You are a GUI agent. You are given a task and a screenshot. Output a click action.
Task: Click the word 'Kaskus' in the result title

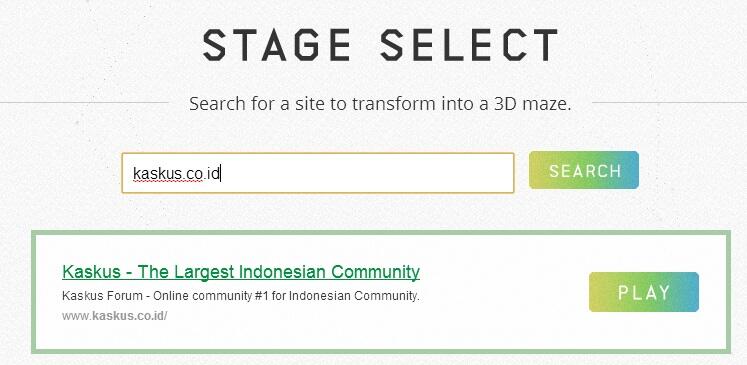[x=91, y=272]
